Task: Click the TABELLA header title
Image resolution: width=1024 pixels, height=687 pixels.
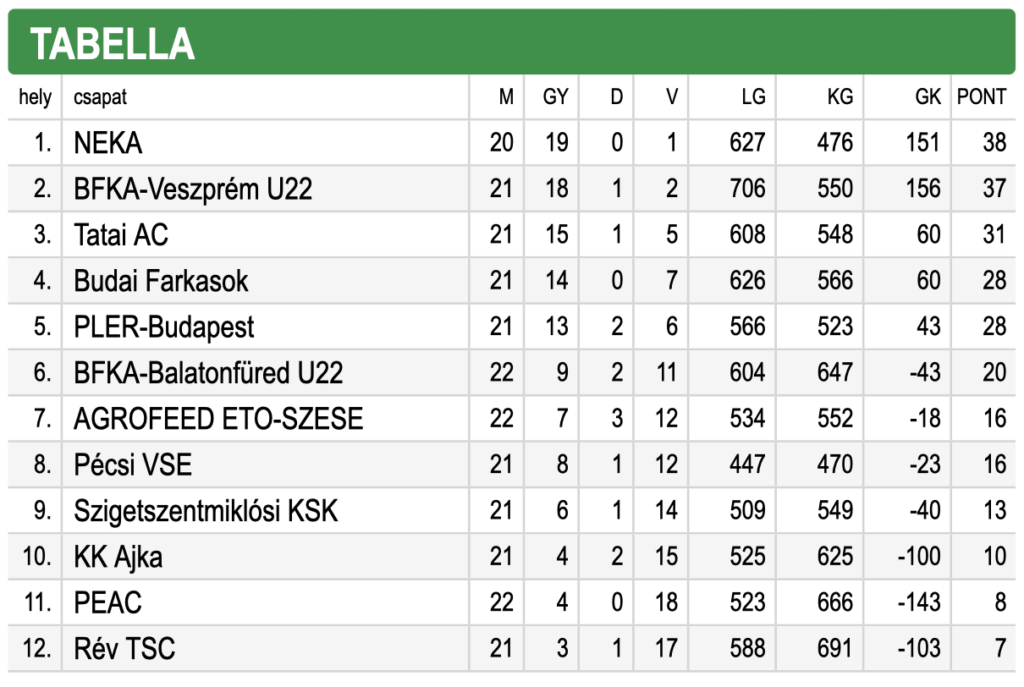Action: coord(112,44)
